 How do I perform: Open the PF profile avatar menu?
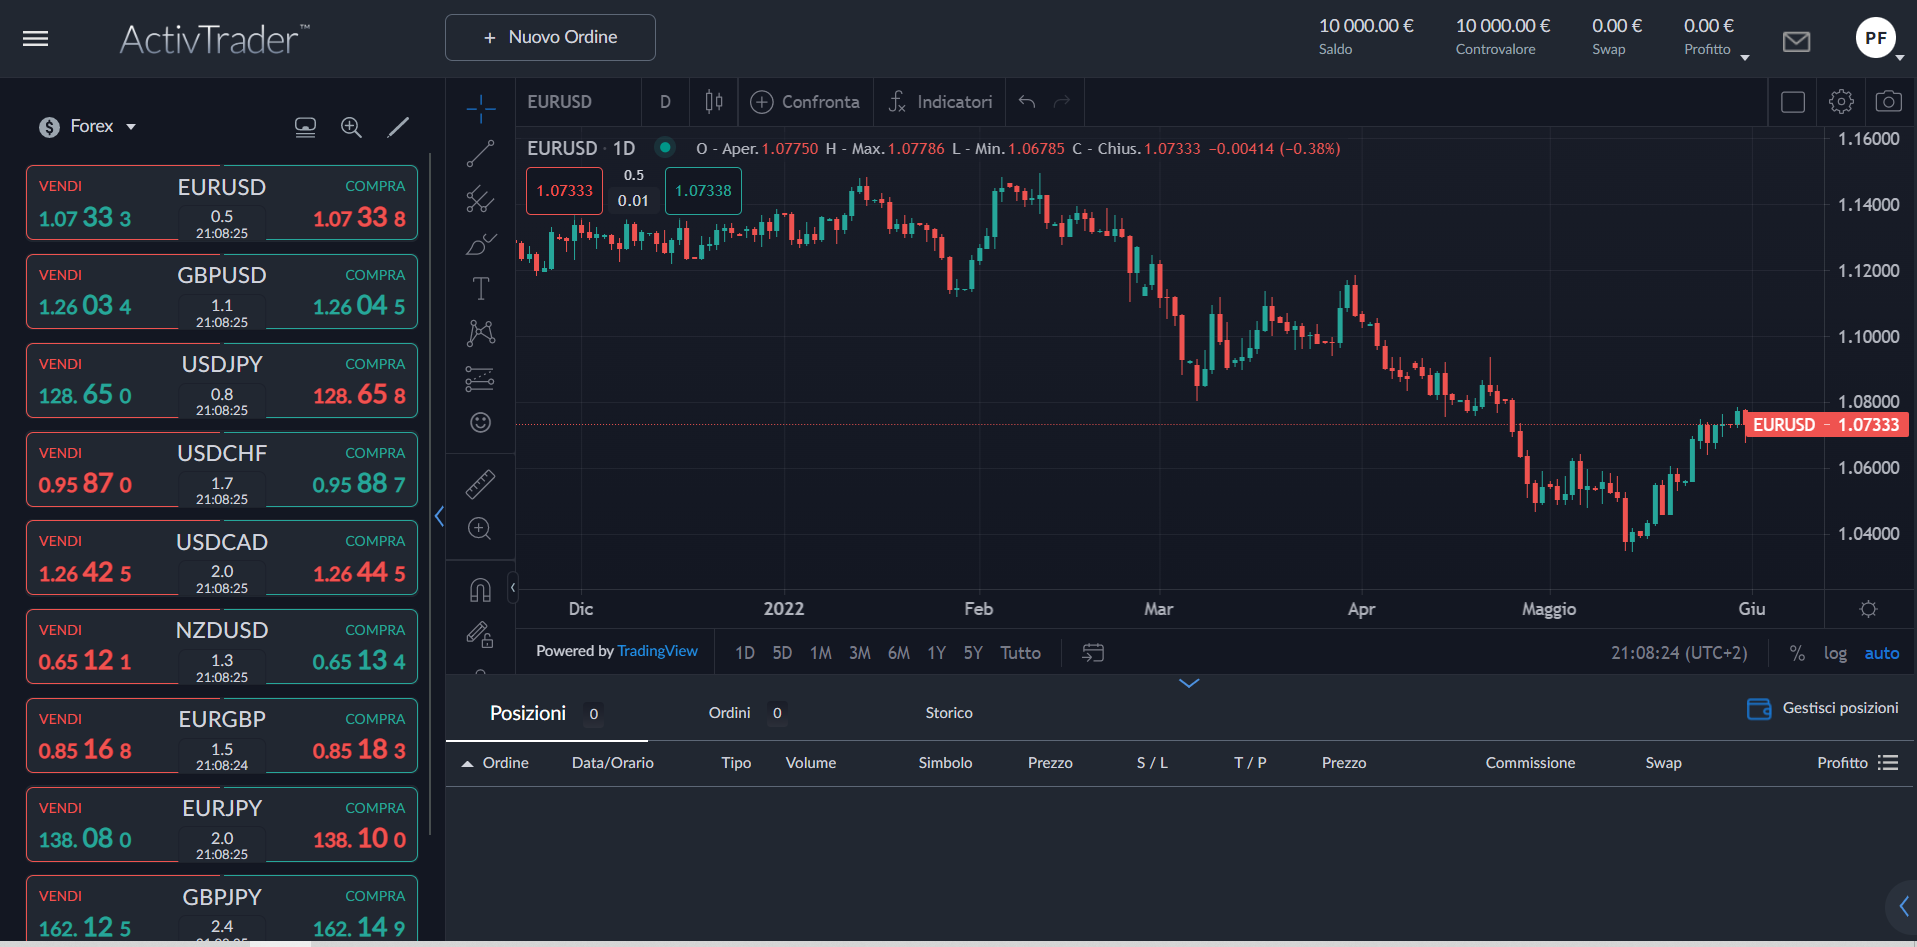pos(1875,38)
